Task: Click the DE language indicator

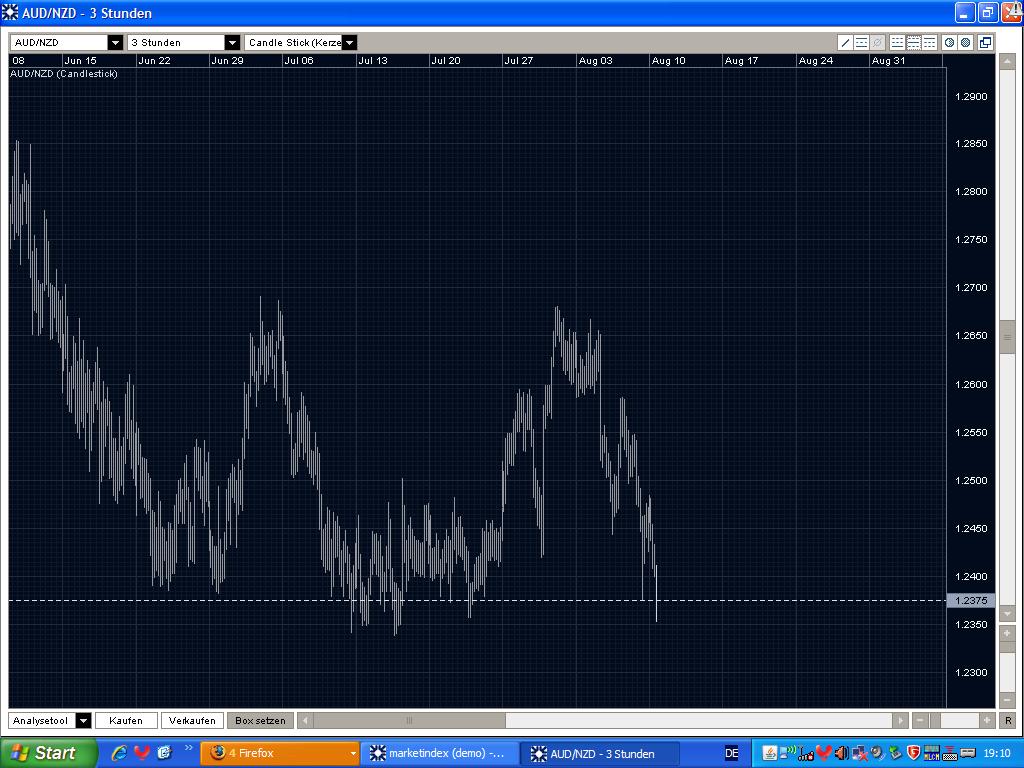Action: point(732,753)
